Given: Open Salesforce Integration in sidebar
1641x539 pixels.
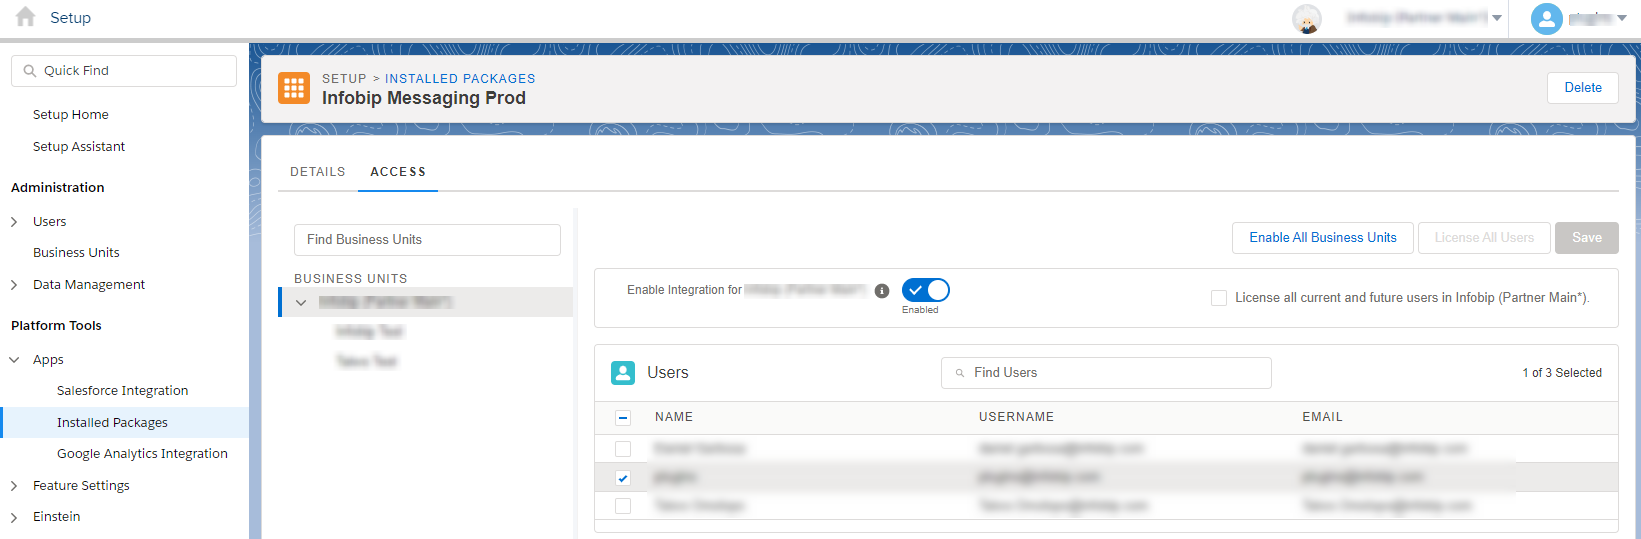Looking at the screenshot, I should point(122,391).
